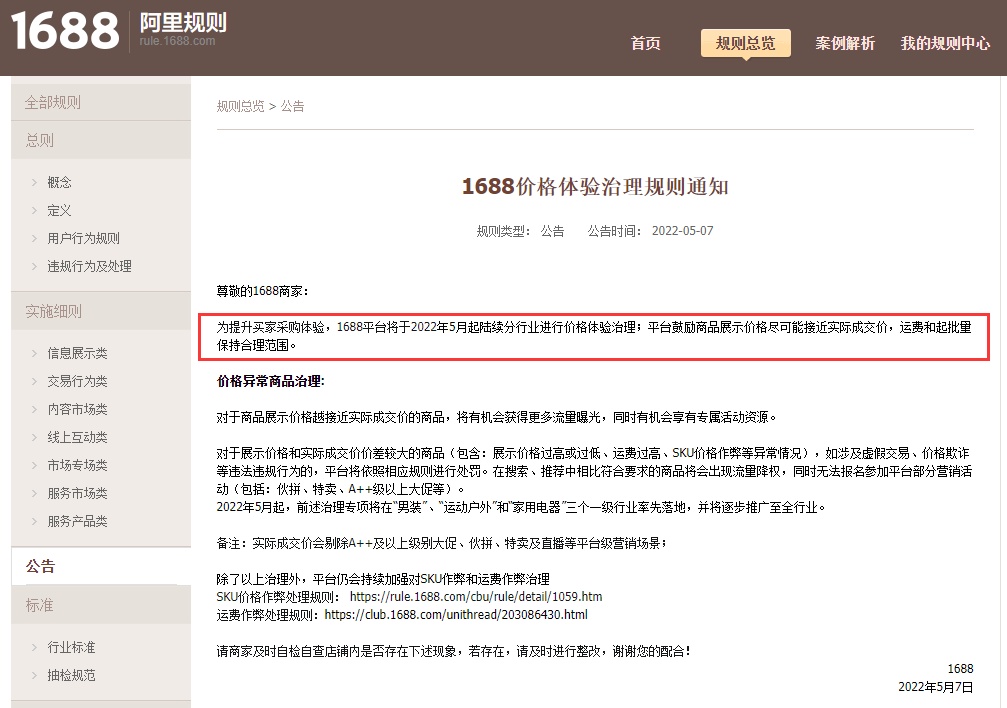Image resolution: width=1007 pixels, height=708 pixels.
Task: Select the 标准 sidebar section header
Action: click(101, 605)
